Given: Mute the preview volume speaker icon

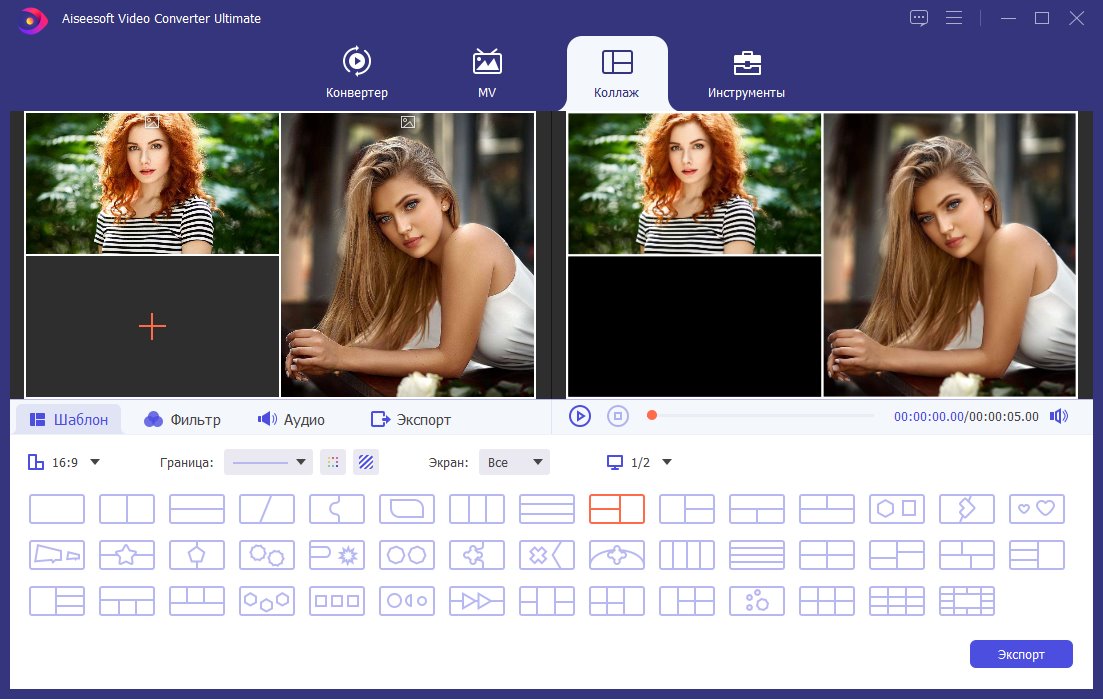Looking at the screenshot, I should coord(1059,416).
